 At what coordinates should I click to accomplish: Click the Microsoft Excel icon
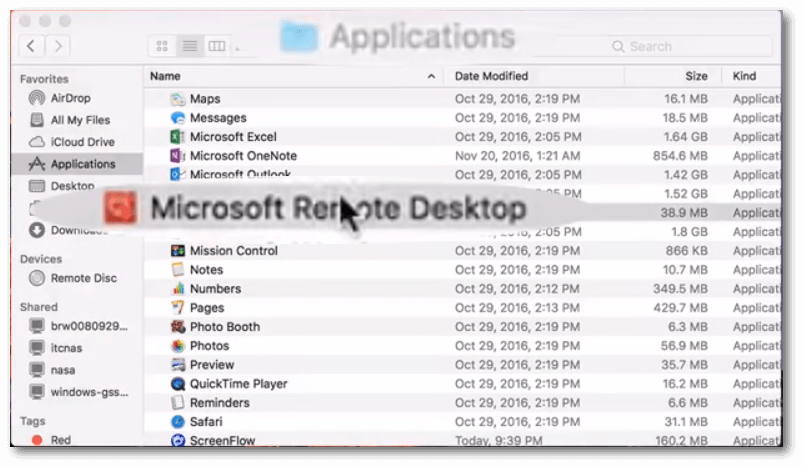point(178,137)
